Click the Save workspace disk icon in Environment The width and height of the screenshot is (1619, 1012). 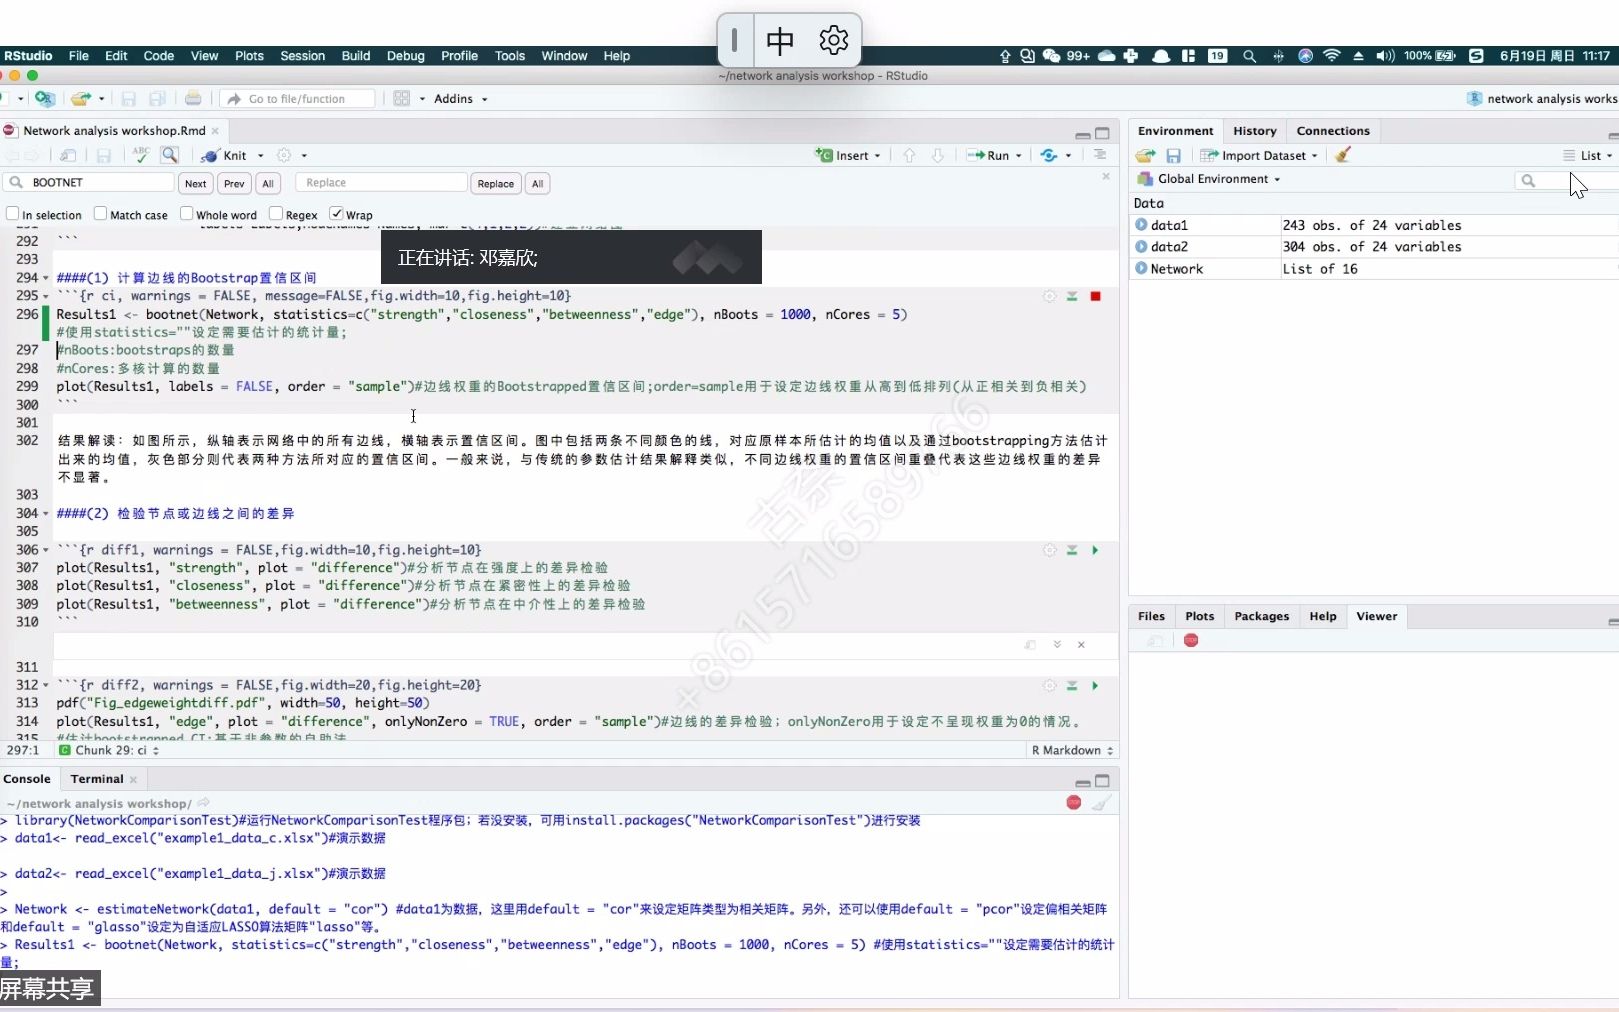point(1174,155)
